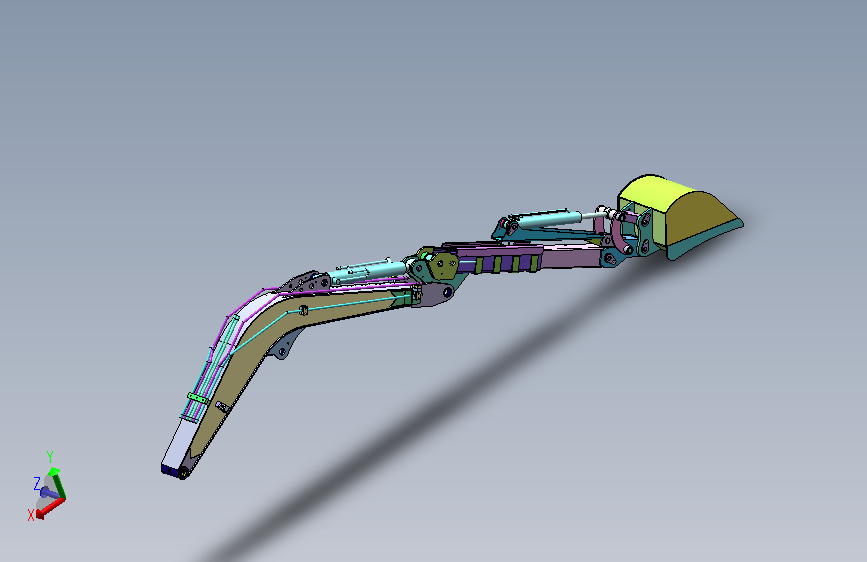The height and width of the screenshot is (562, 867).
Task: Select the boom foot pin at the base
Action: coord(182,473)
